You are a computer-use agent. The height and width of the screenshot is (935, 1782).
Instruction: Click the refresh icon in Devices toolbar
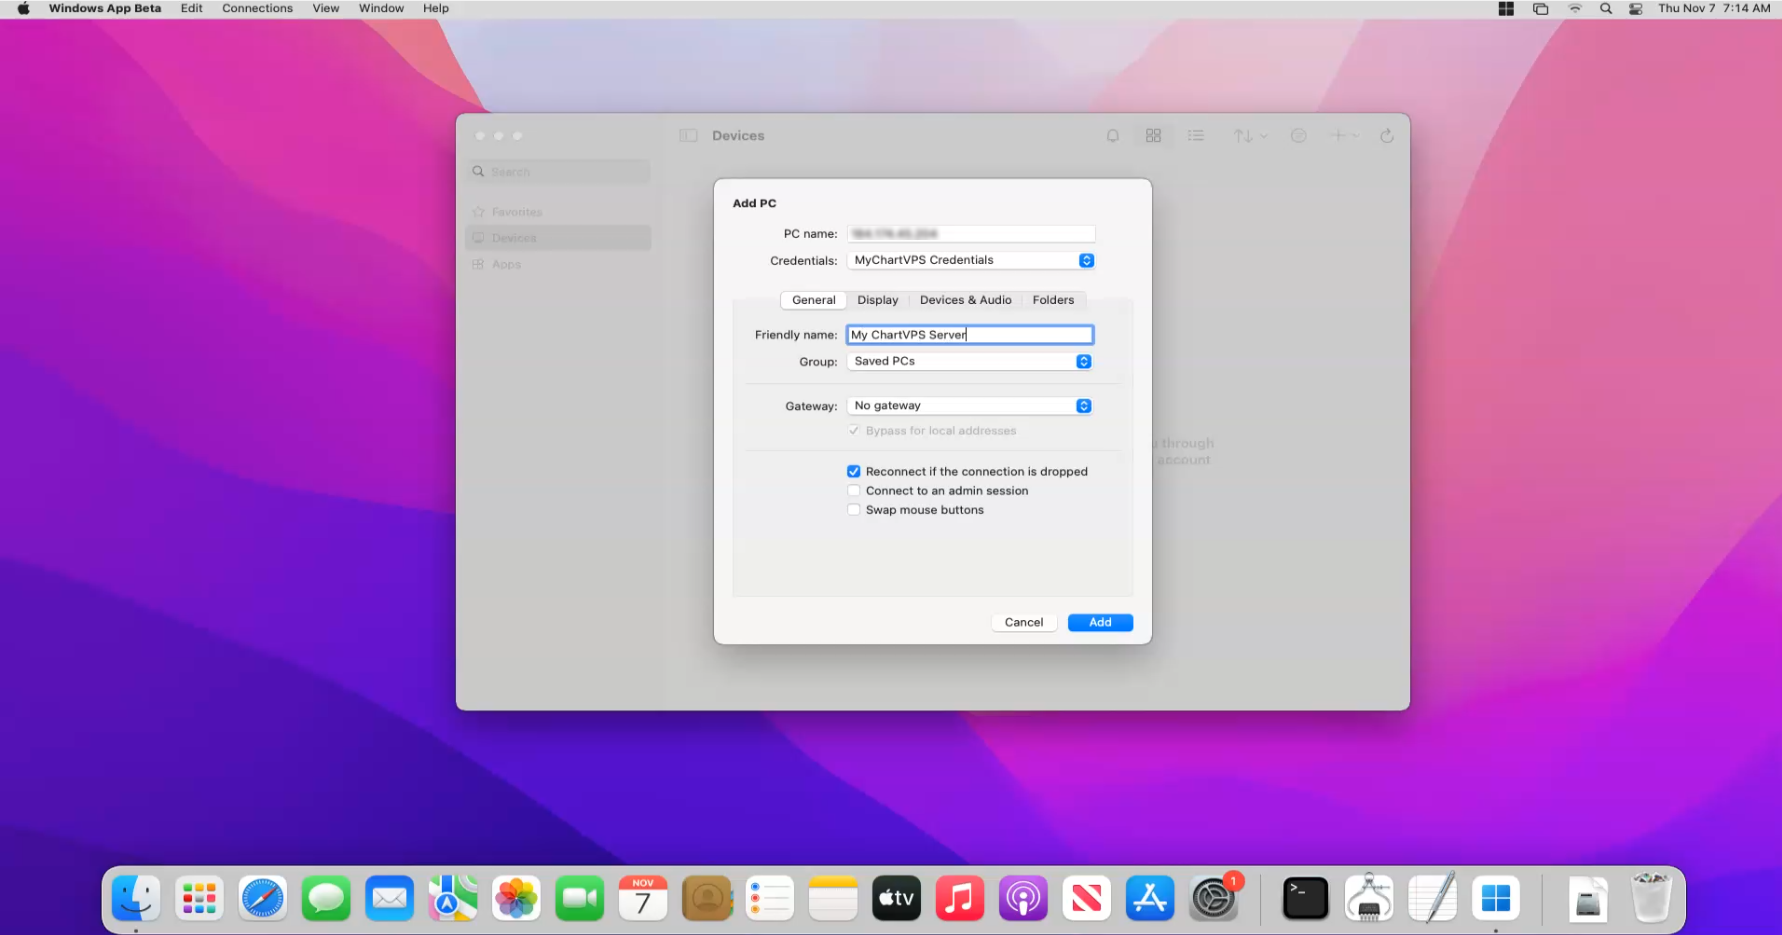[1386, 136]
